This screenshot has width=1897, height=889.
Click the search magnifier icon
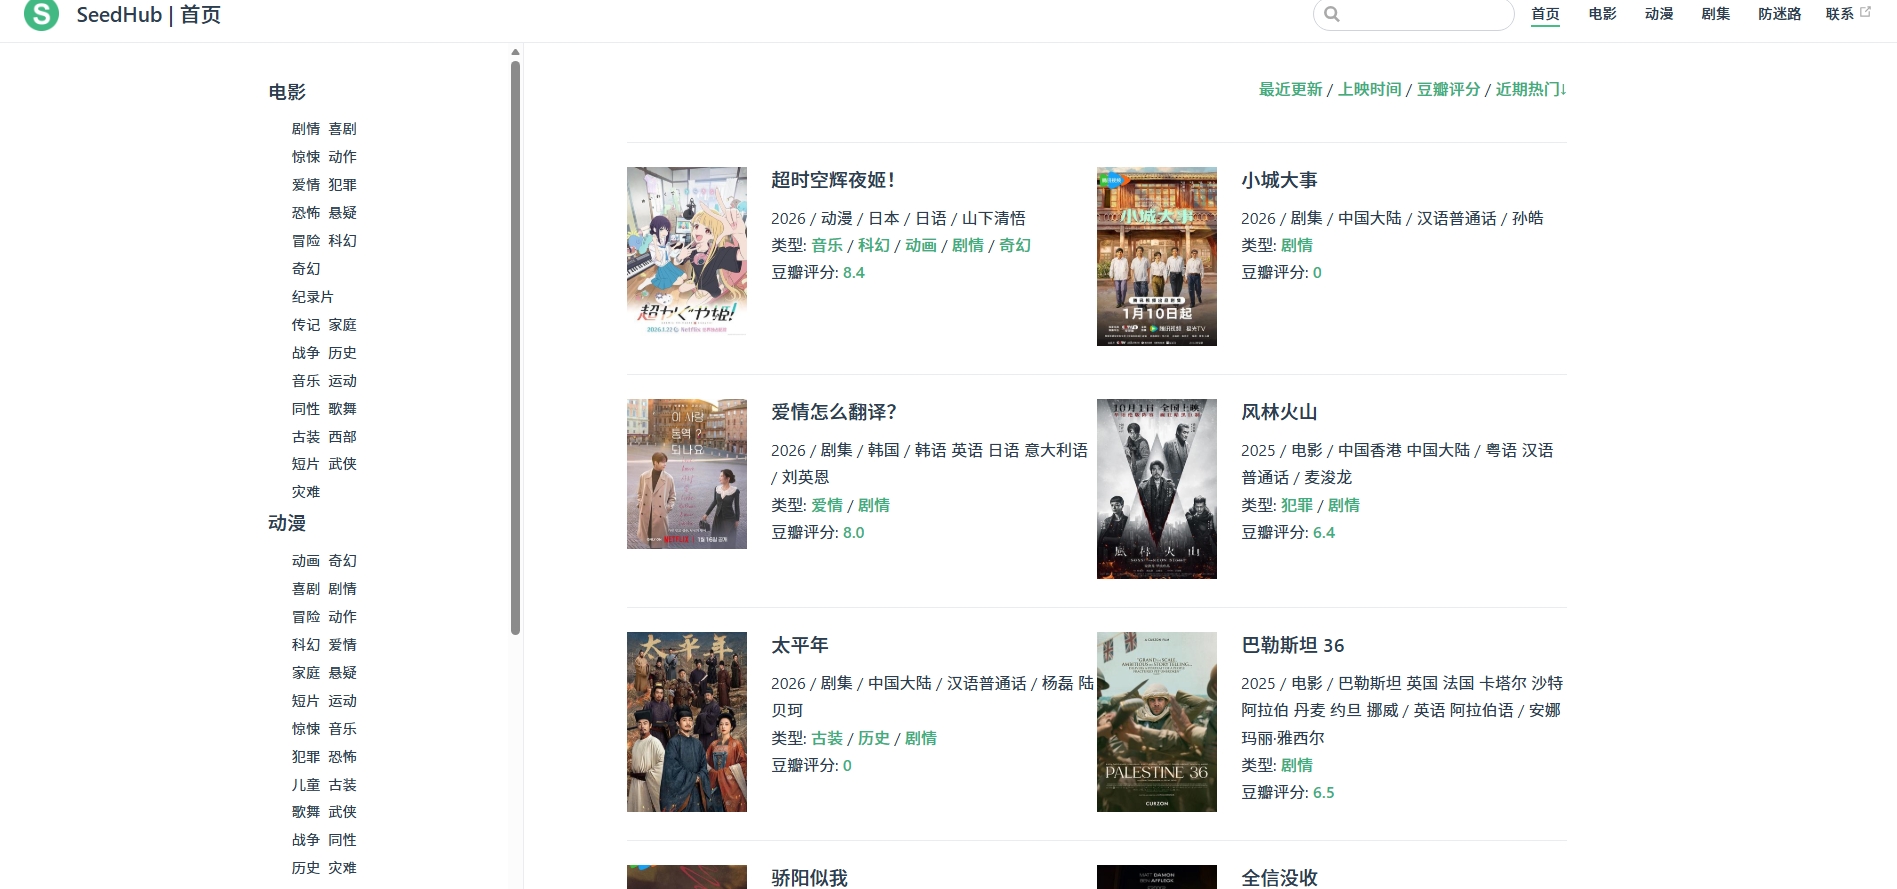(1332, 14)
